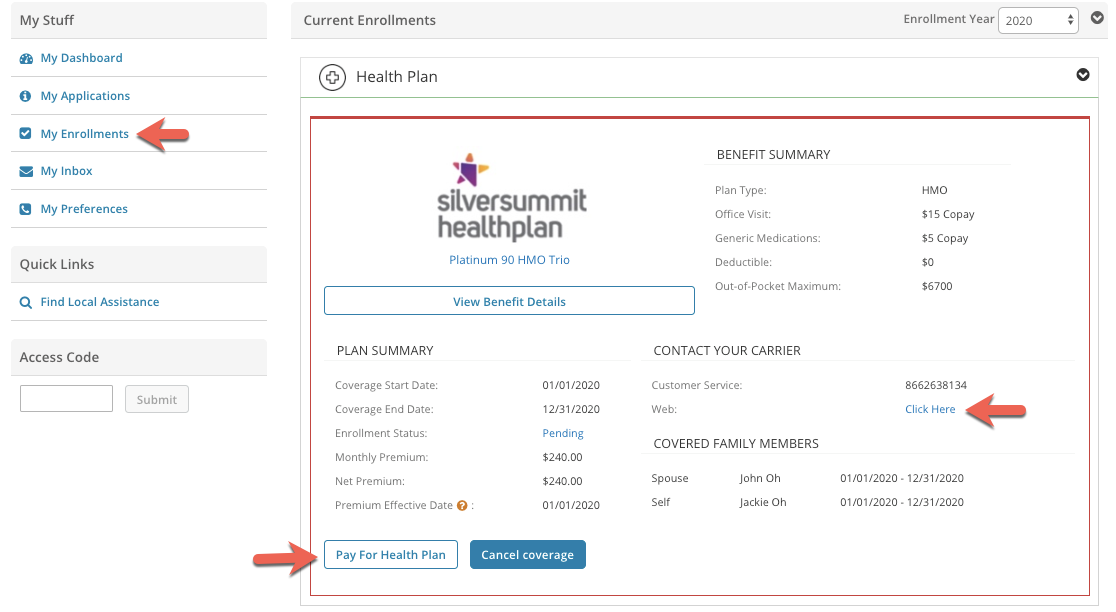This screenshot has width=1116, height=612.
Task: Select the Plan Type HMO value
Action: 935,191
